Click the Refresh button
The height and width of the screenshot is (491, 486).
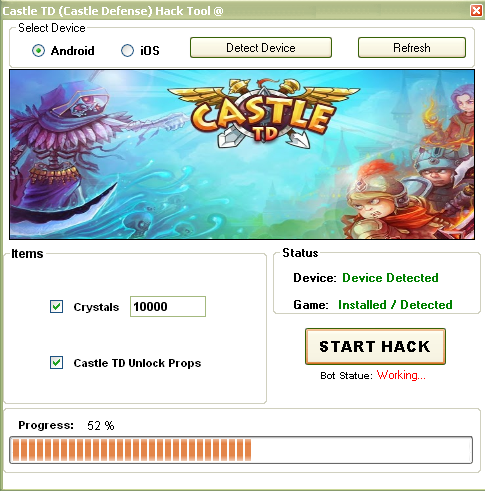[x=412, y=48]
